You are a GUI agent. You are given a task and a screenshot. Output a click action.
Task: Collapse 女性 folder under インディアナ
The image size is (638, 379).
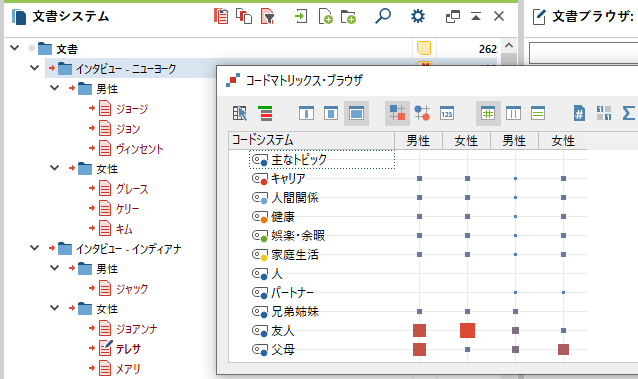[x=55, y=308]
